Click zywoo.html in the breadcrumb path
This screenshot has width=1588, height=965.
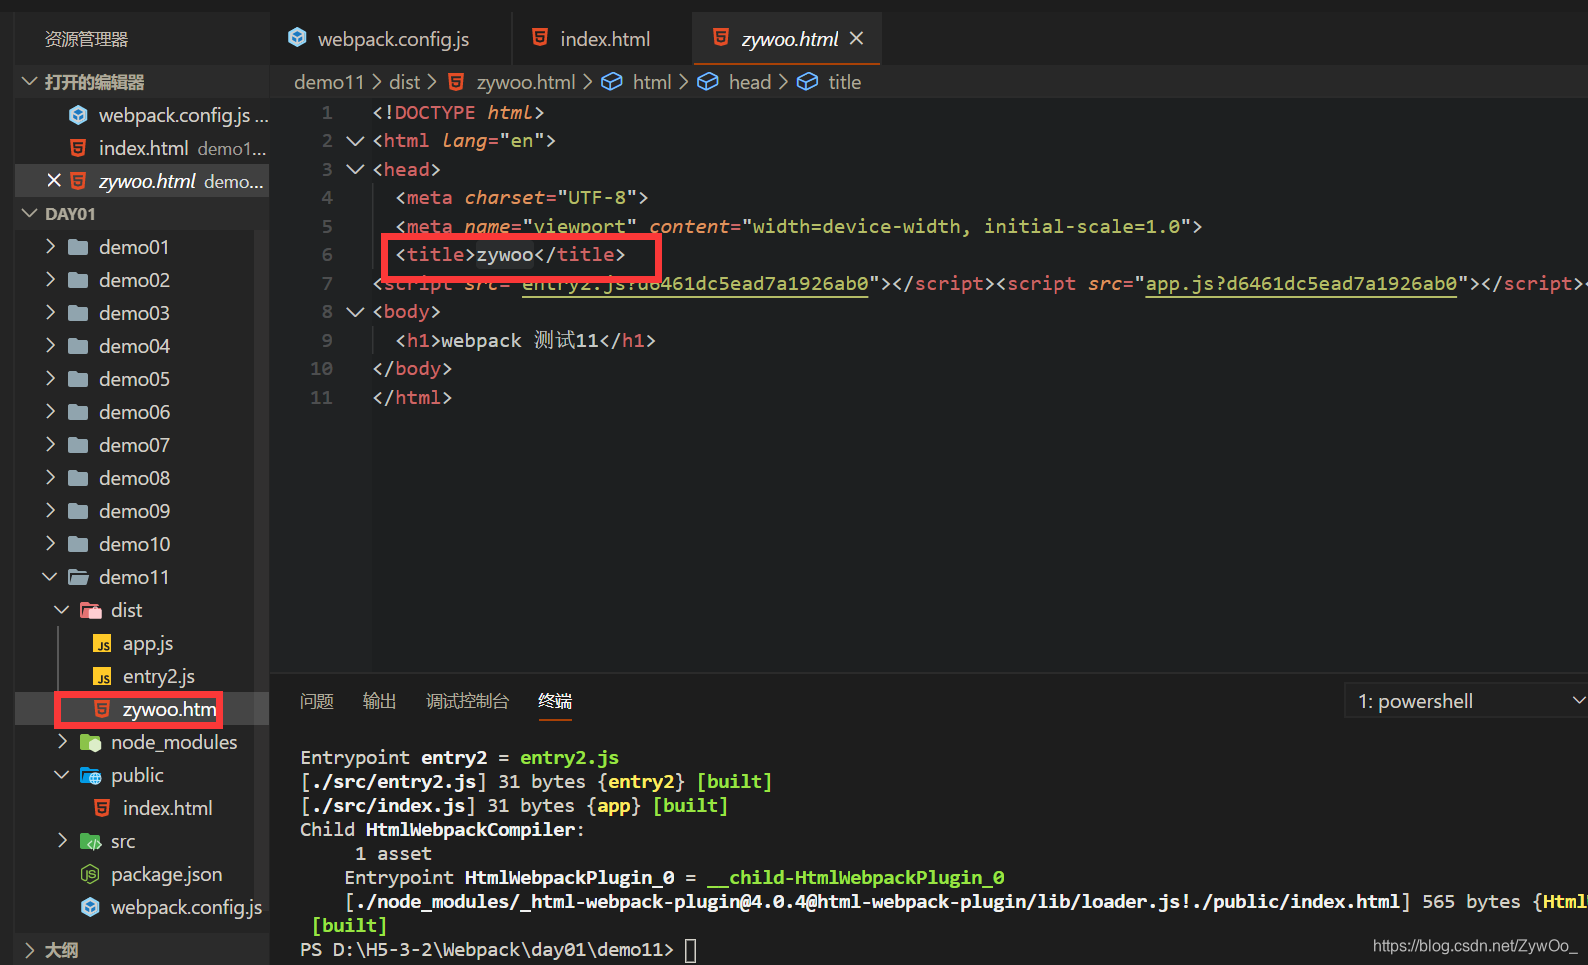[x=525, y=82]
